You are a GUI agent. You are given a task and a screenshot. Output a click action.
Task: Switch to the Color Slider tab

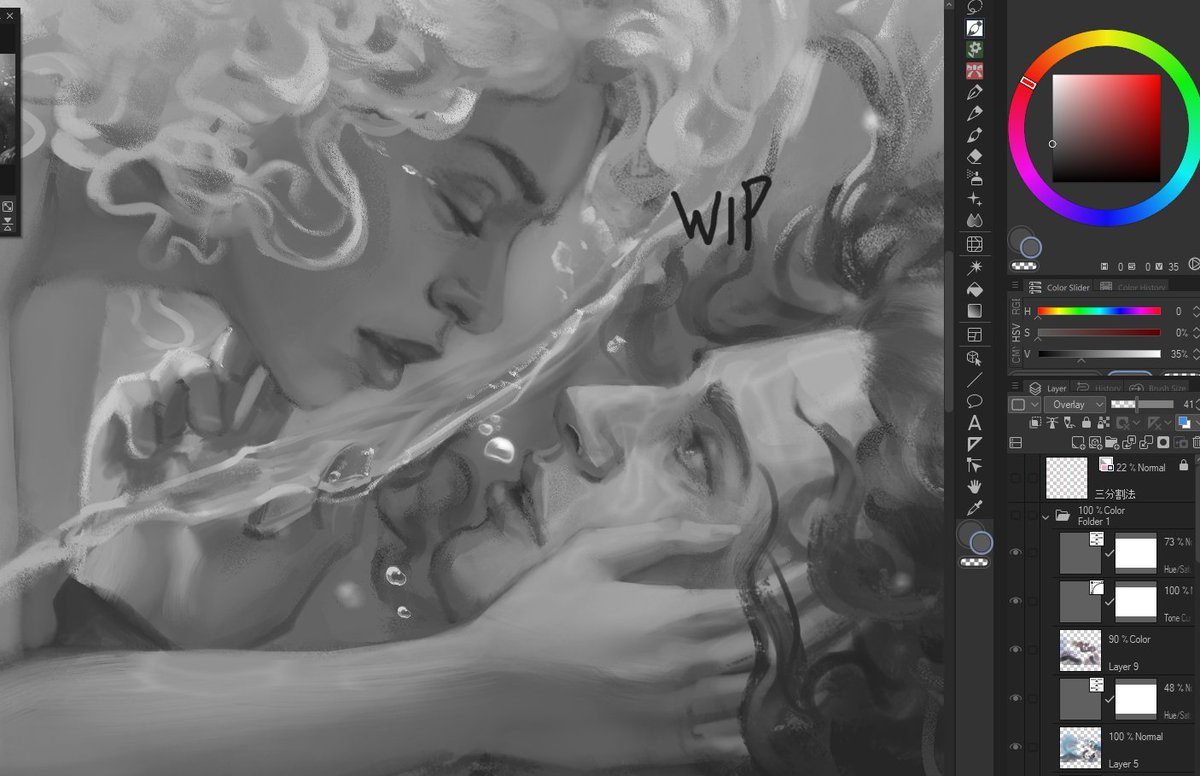1060,287
